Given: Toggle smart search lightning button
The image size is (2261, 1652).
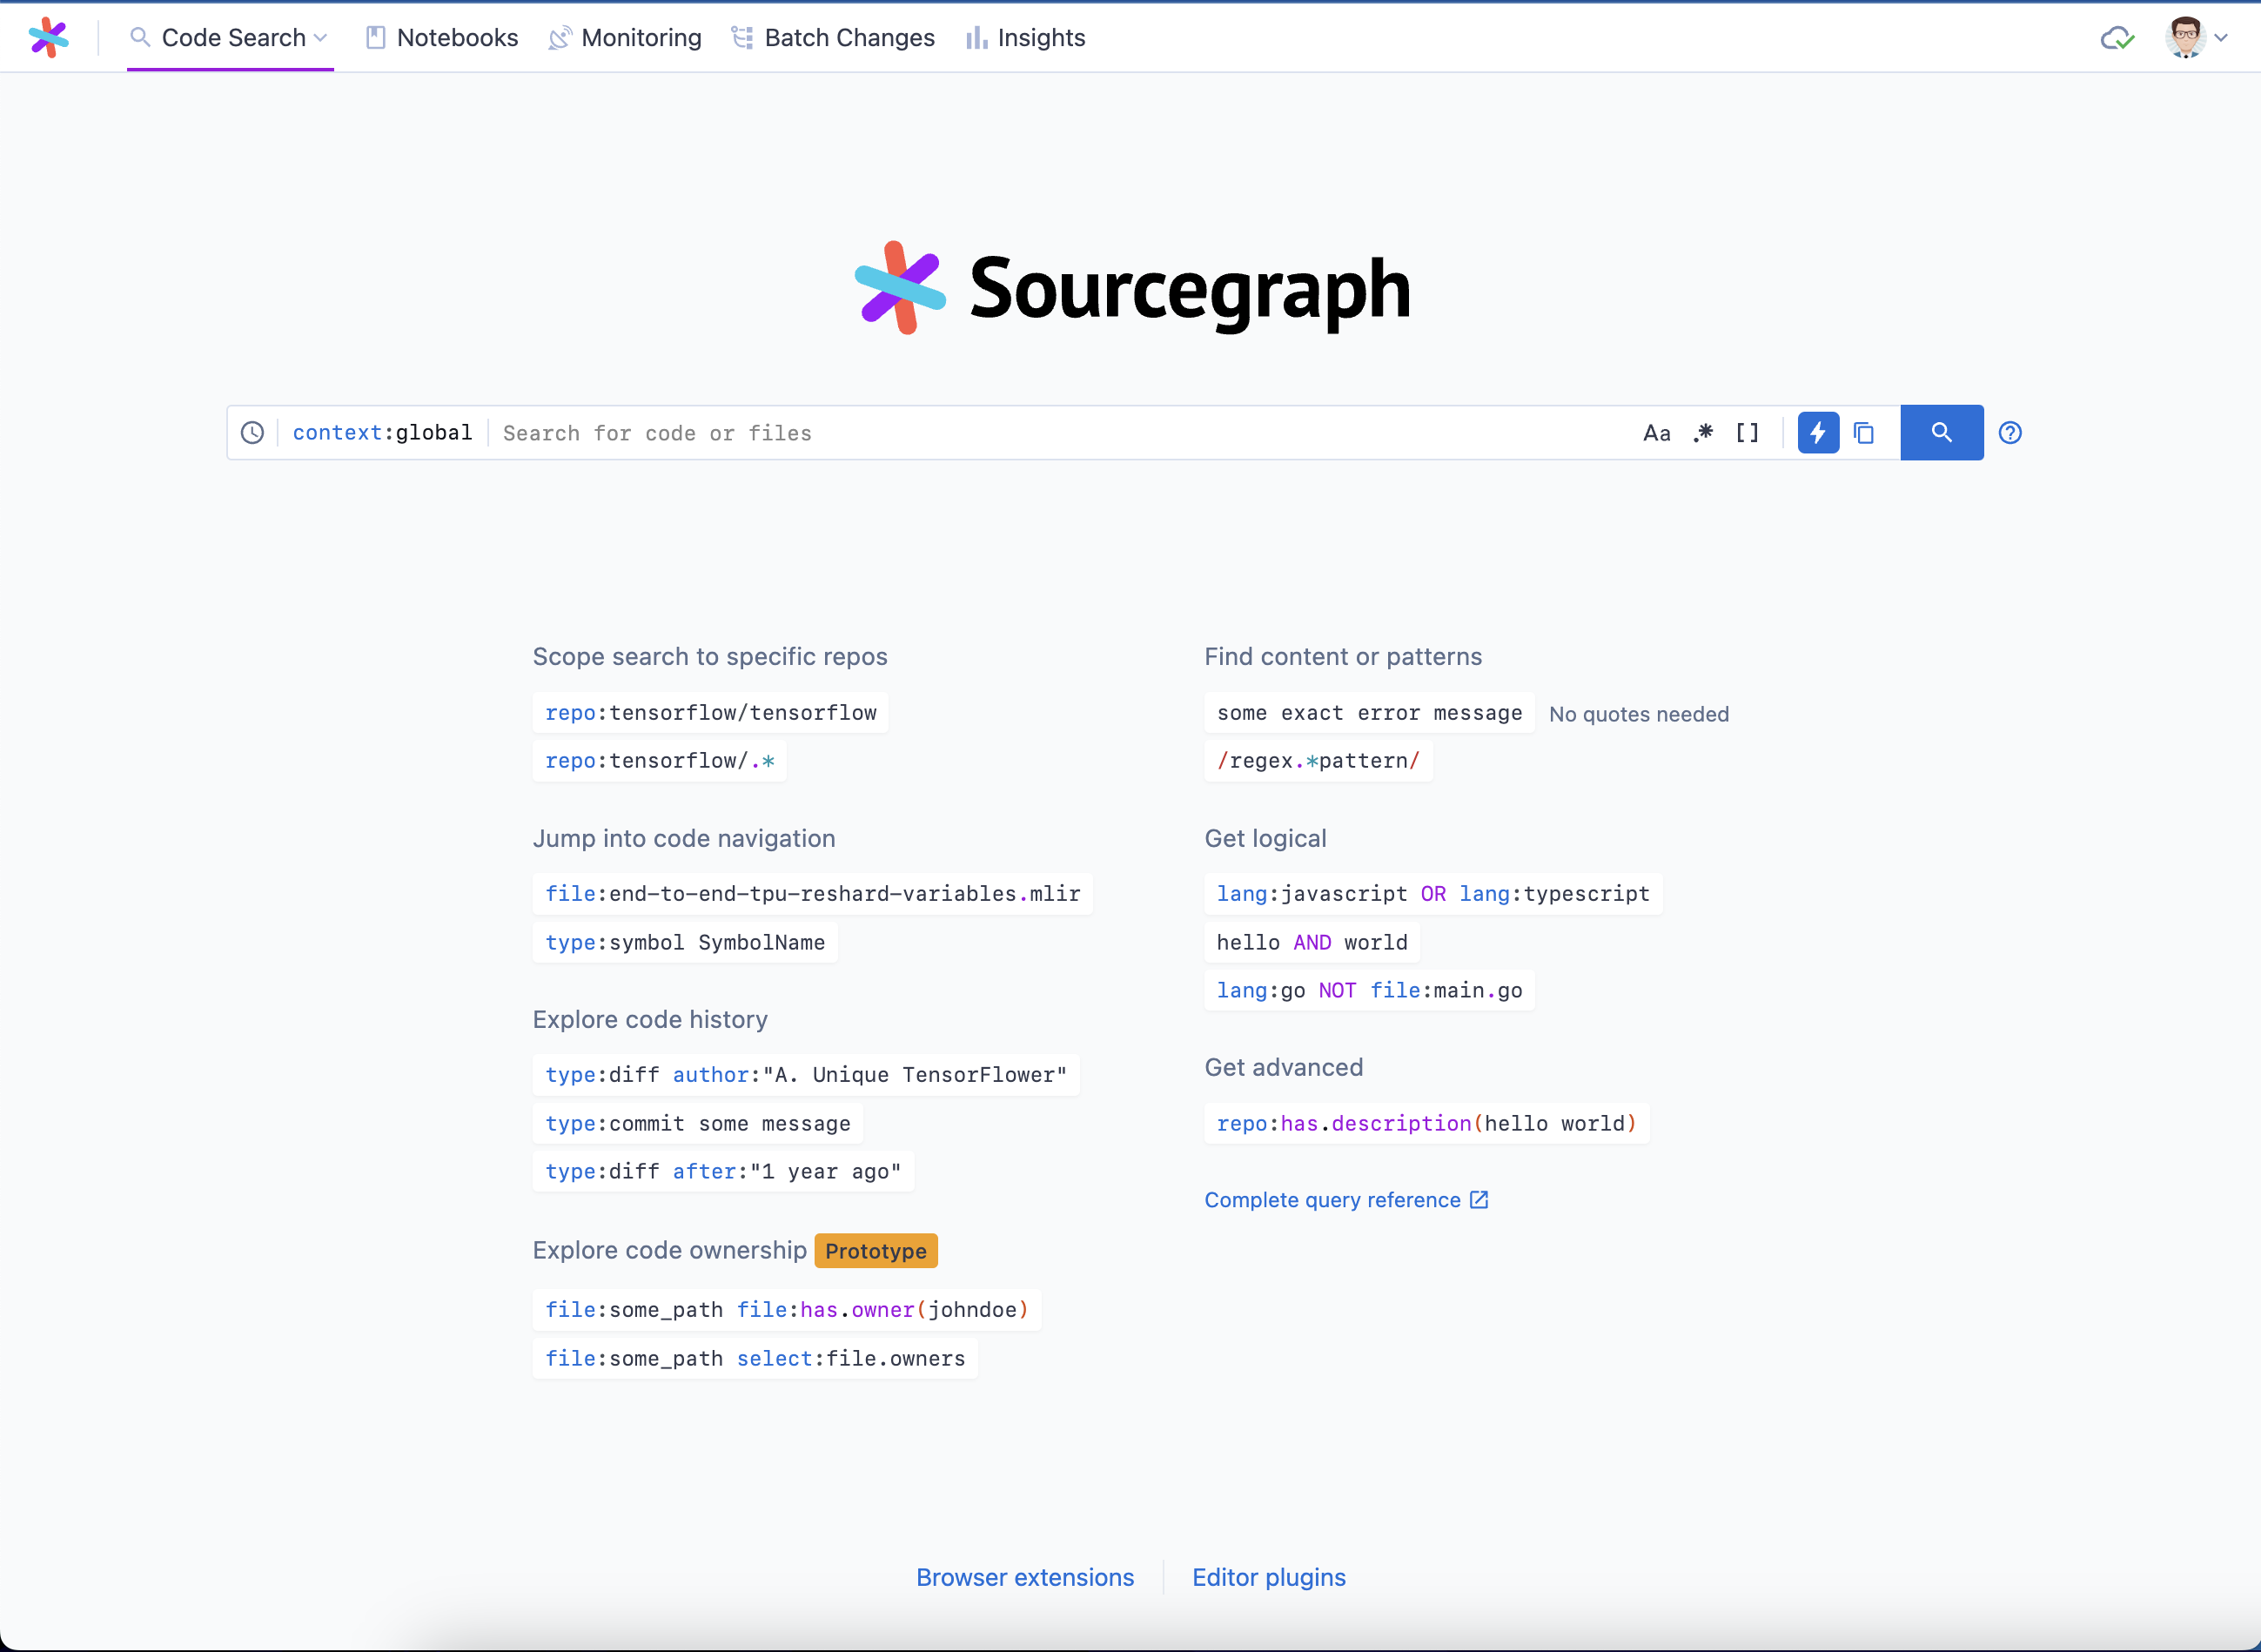Looking at the screenshot, I should point(1818,433).
